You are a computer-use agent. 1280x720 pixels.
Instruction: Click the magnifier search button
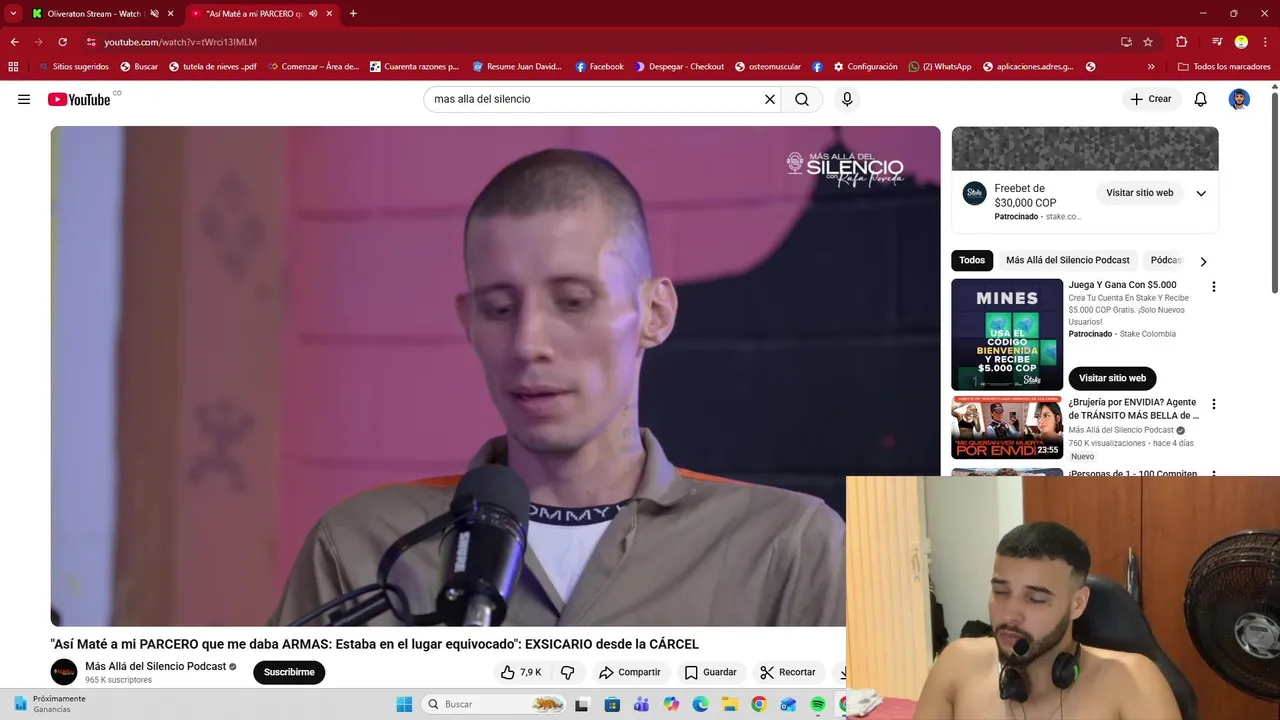point(802,99)
